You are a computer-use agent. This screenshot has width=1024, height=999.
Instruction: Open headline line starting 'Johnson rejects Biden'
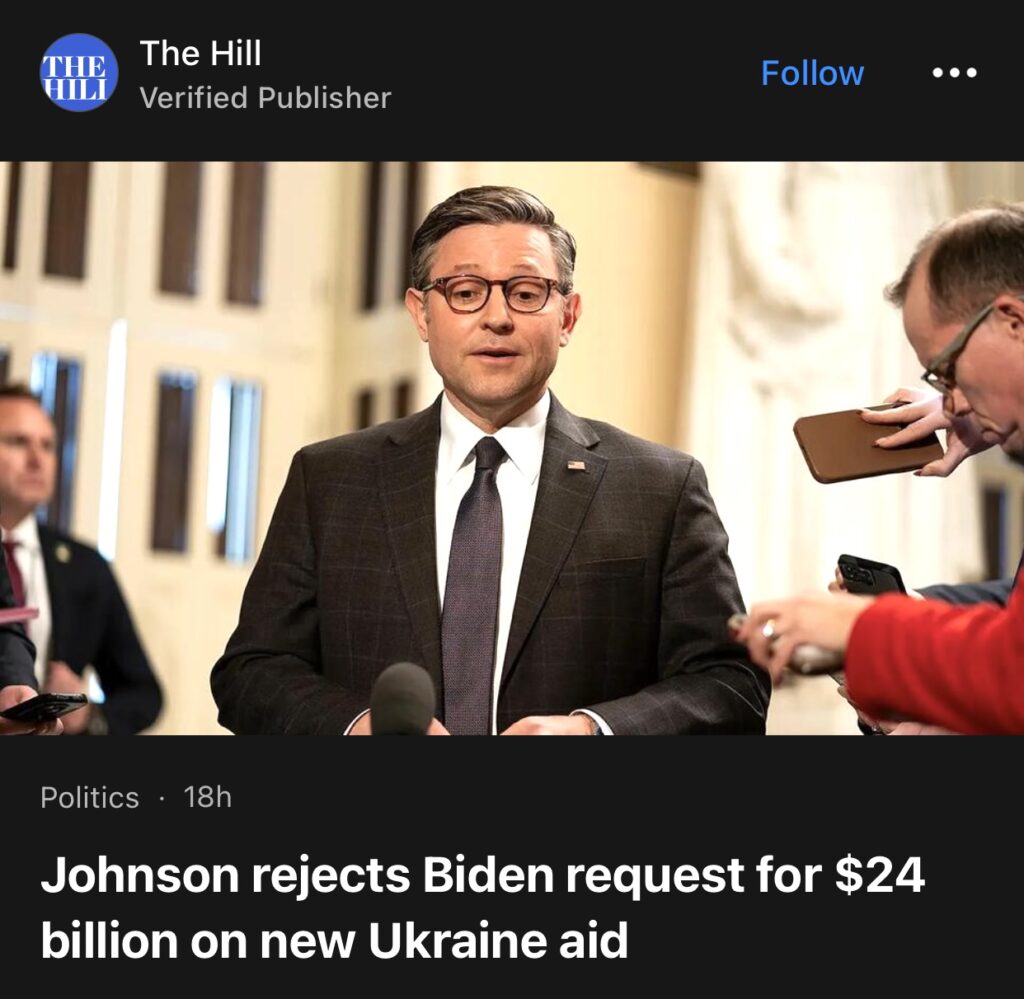pyautogui.click(x=483, y=876)
